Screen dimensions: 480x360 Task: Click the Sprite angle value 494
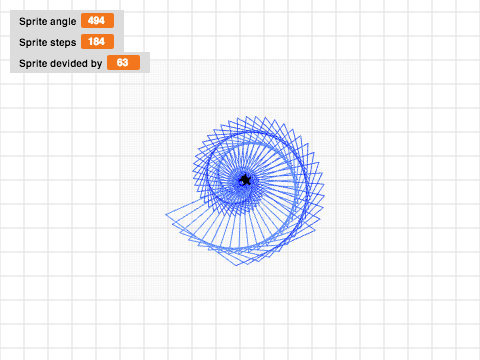pos(97,21)
